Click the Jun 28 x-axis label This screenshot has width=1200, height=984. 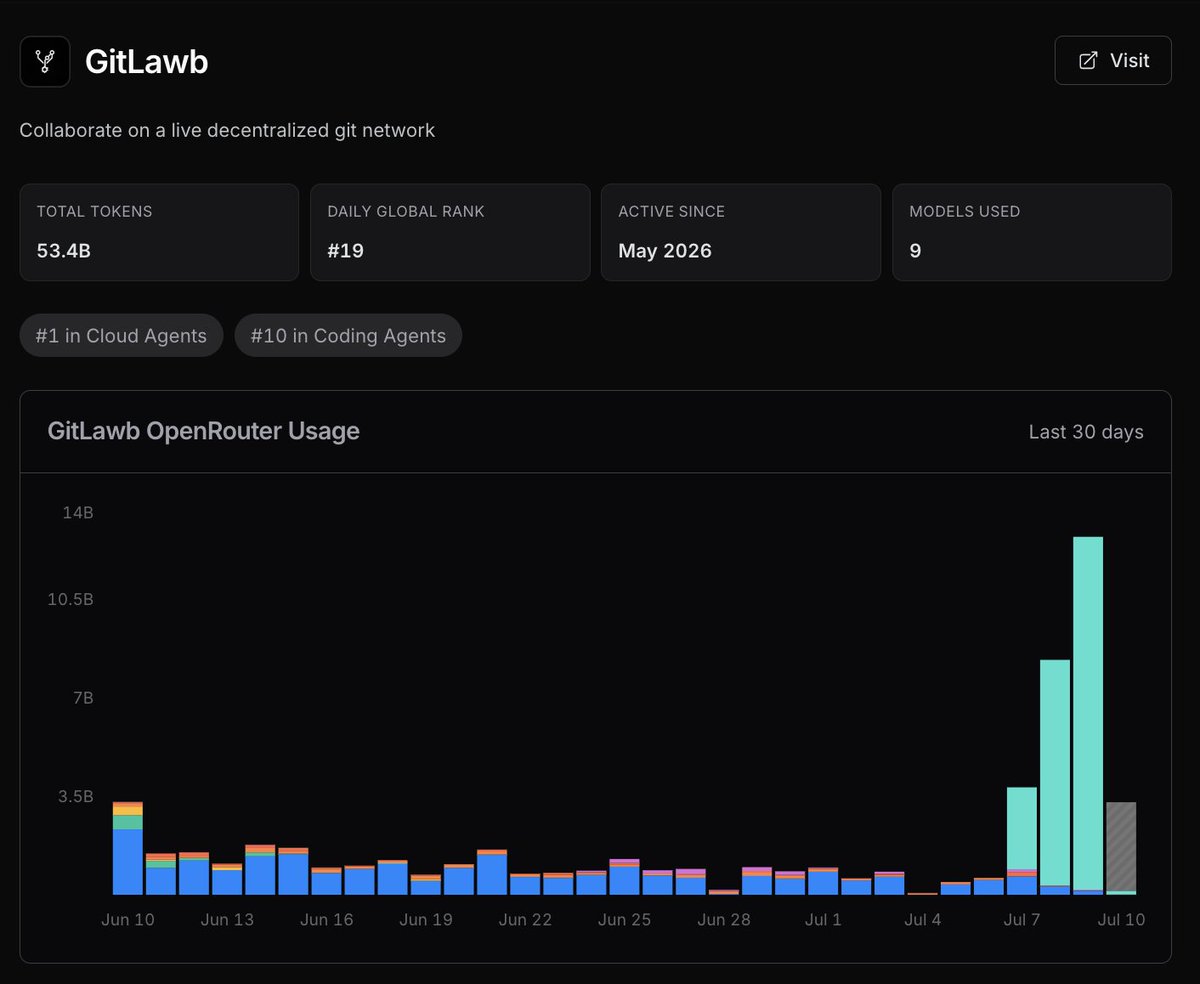[724, 919]
